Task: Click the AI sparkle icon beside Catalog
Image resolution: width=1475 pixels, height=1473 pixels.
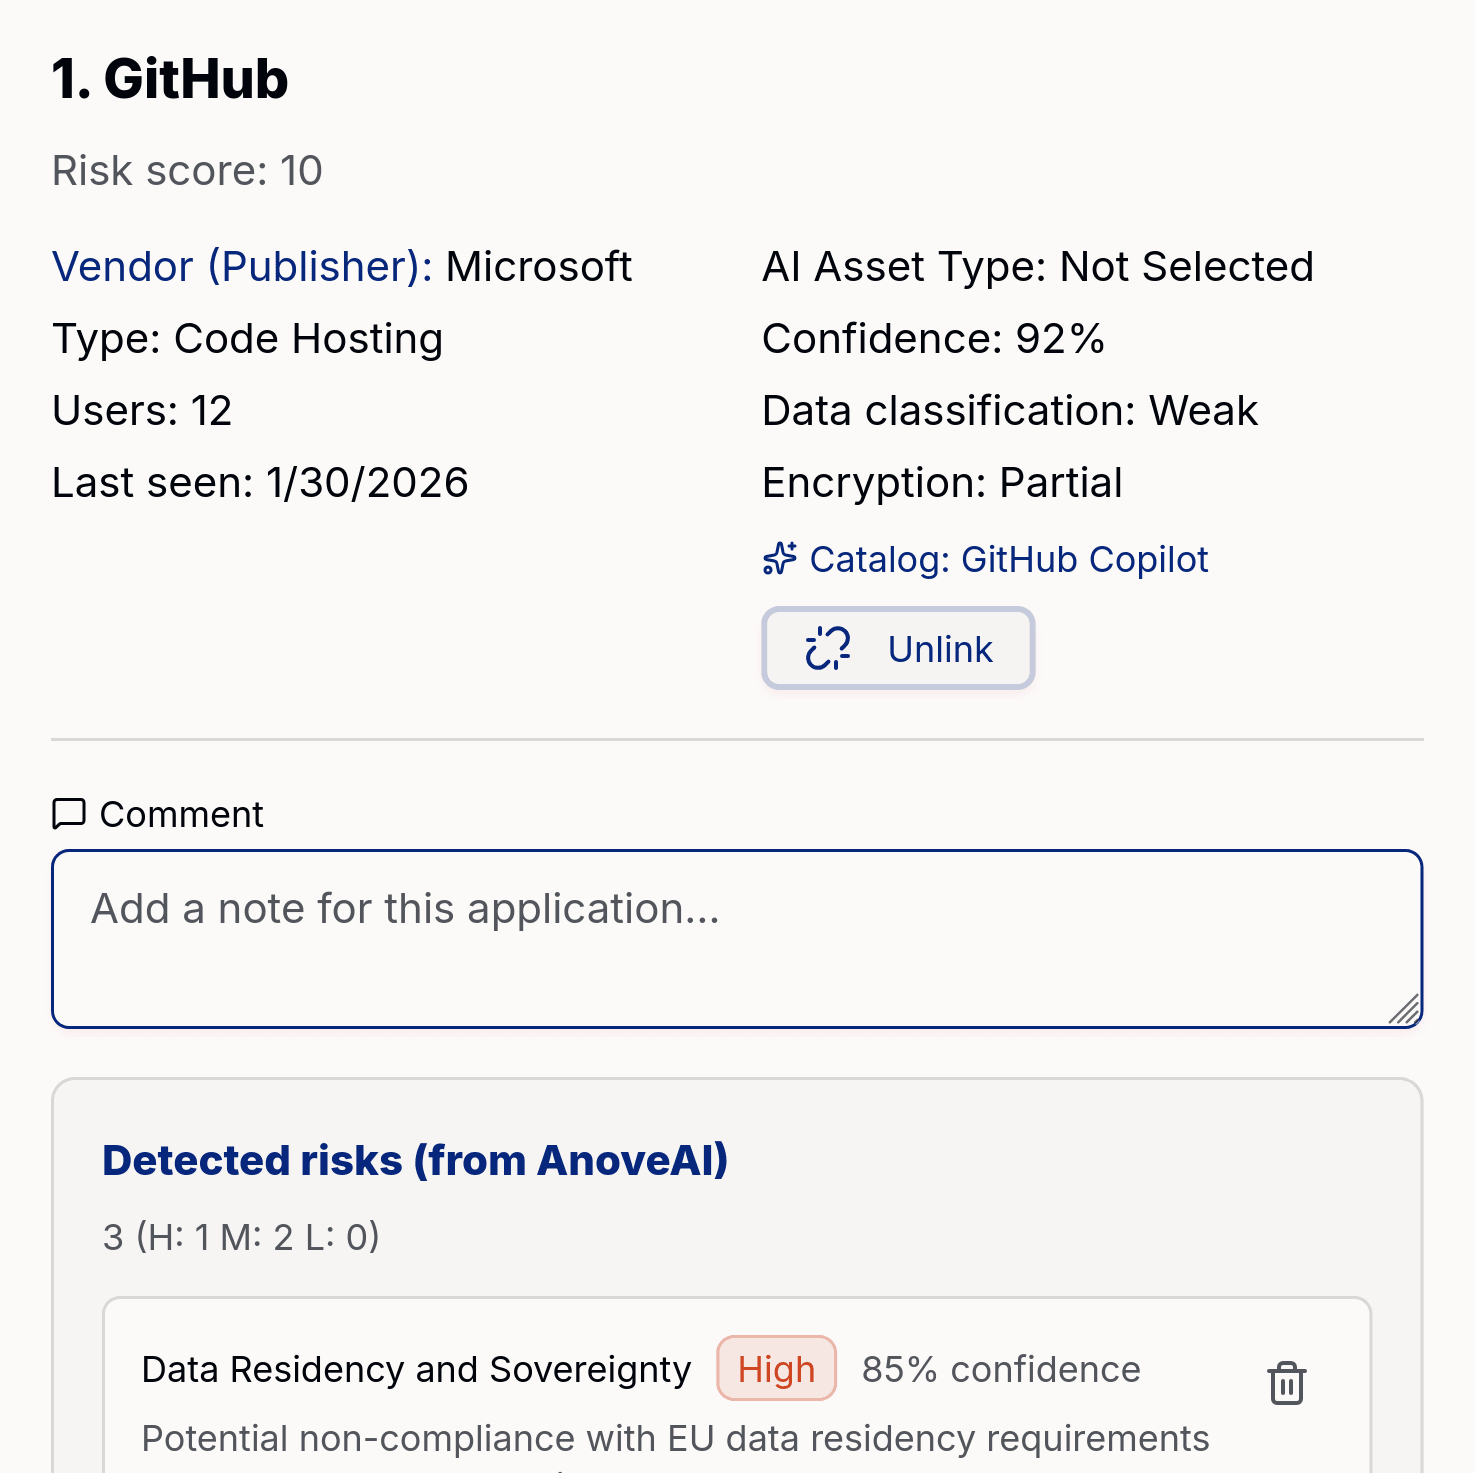Action: 779,560
